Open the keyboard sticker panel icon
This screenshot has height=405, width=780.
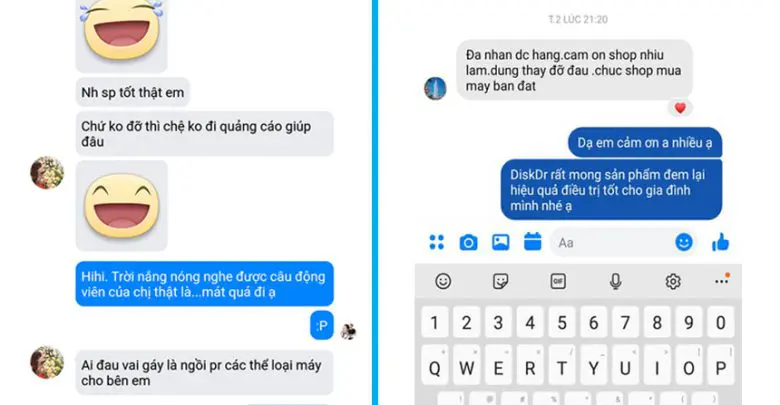500,282
